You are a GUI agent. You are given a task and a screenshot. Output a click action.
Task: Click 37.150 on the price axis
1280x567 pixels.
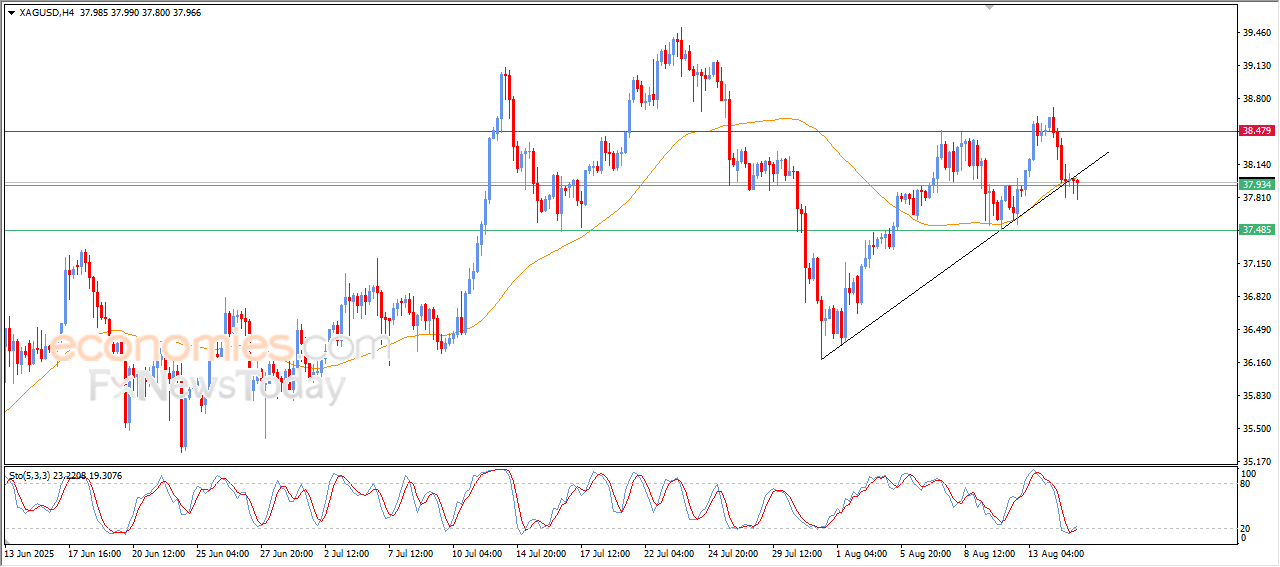tap(1258, 264)
